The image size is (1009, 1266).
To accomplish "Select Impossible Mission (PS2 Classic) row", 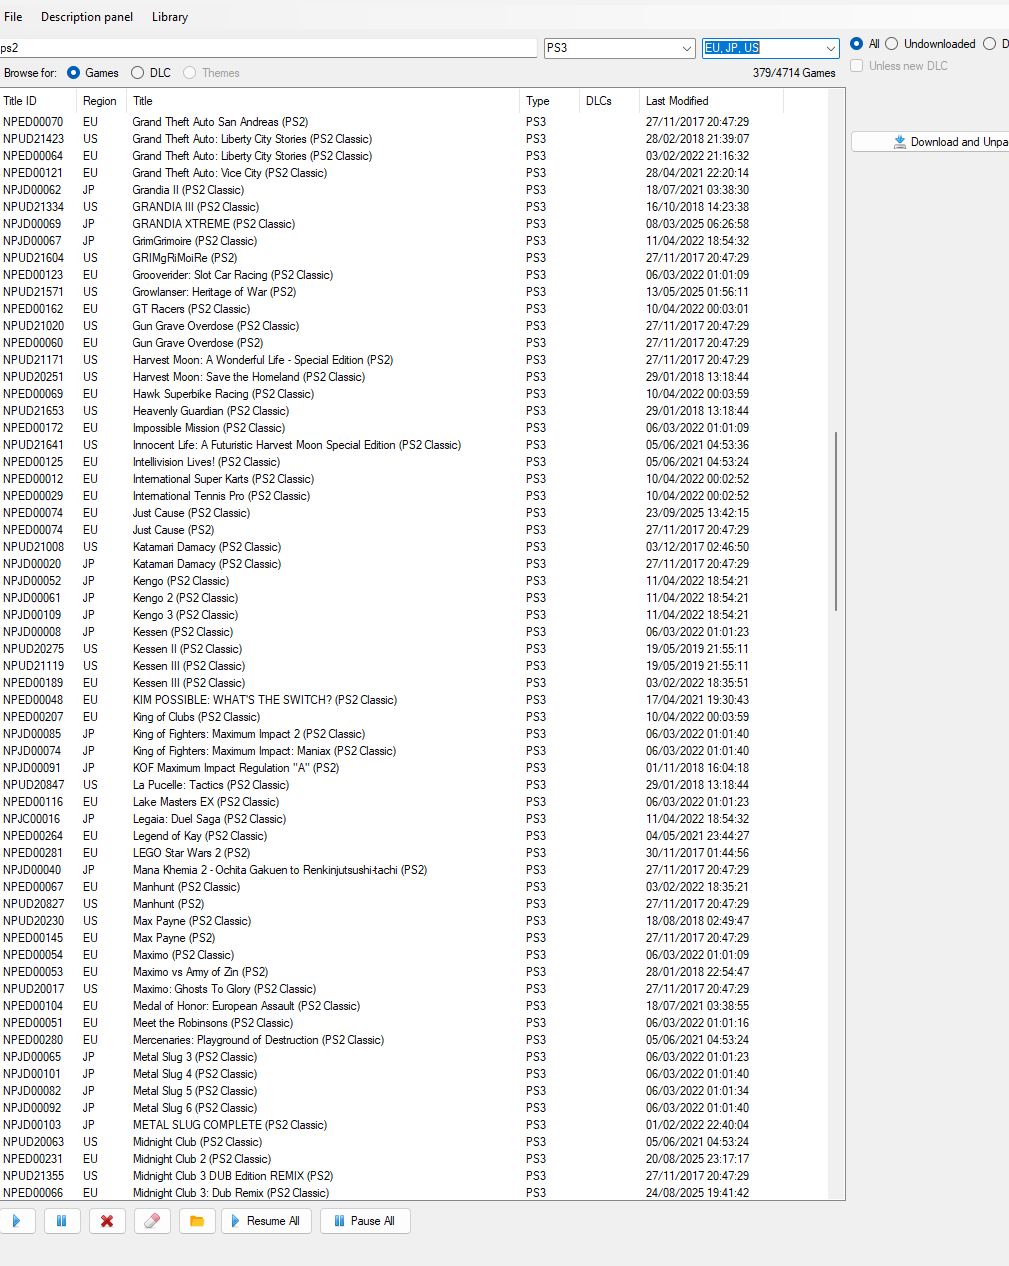I will tap(415, 428).
